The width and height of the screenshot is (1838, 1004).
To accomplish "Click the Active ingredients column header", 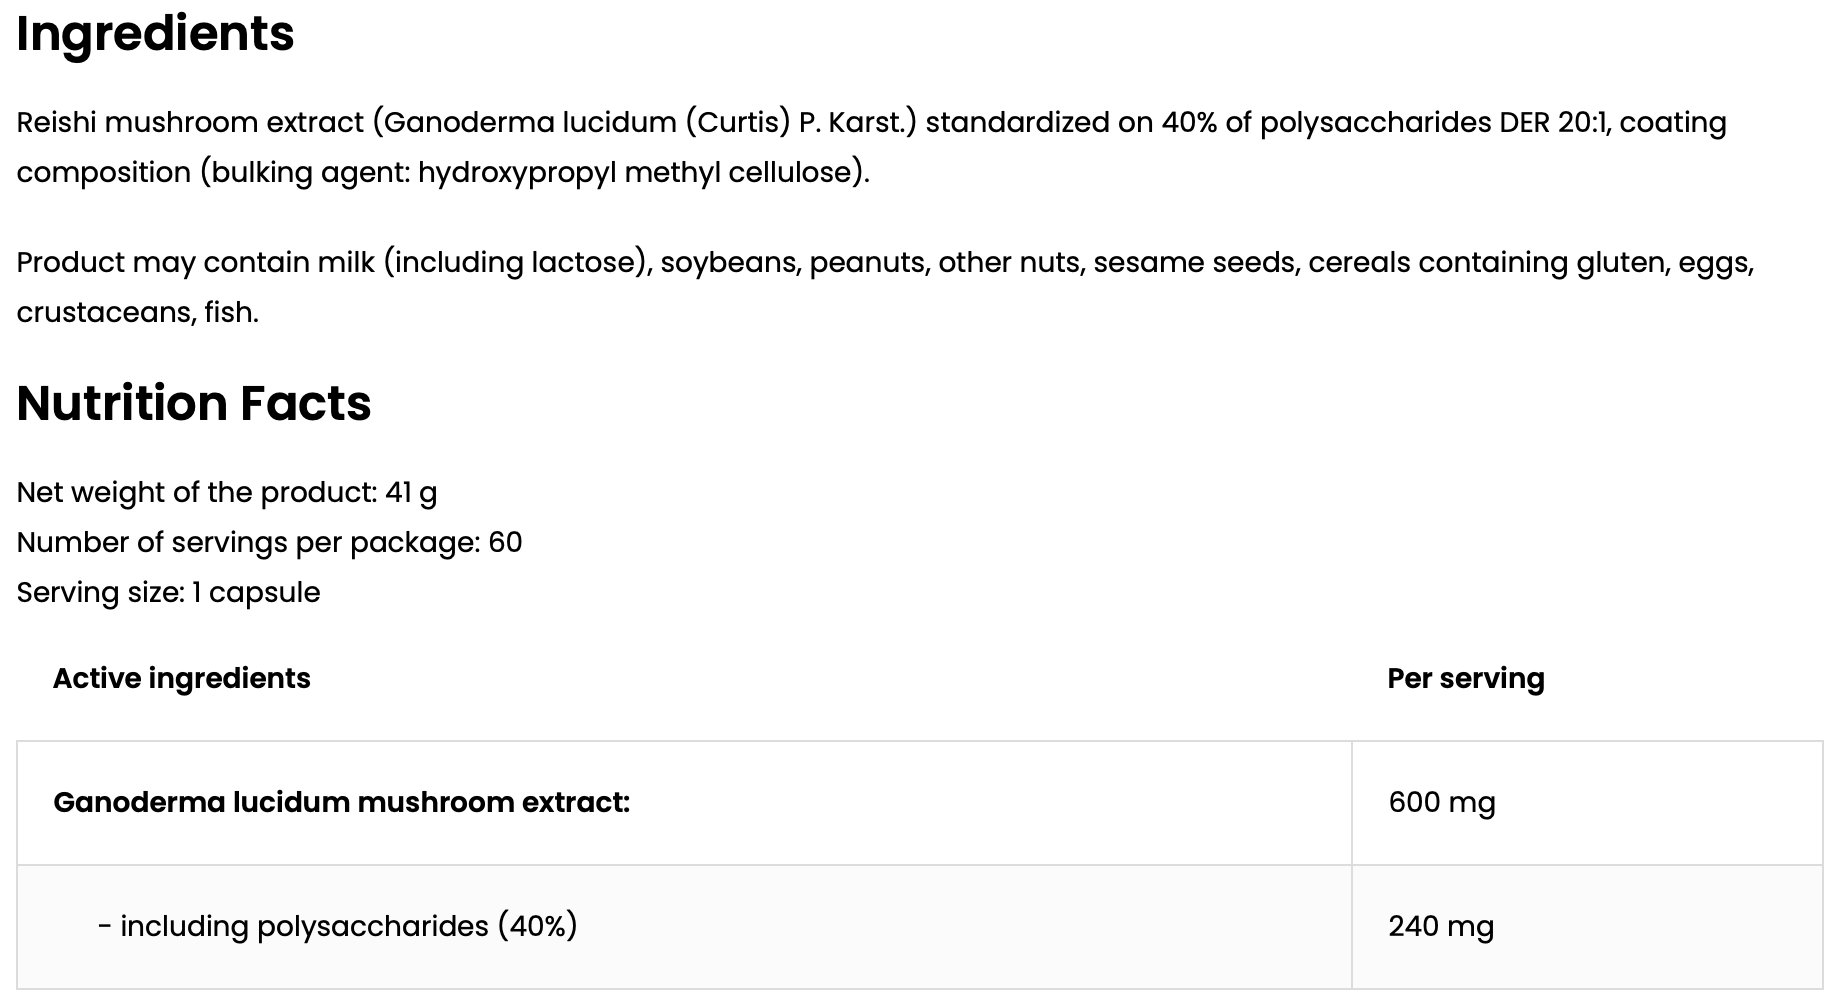I will coord(181,679).
